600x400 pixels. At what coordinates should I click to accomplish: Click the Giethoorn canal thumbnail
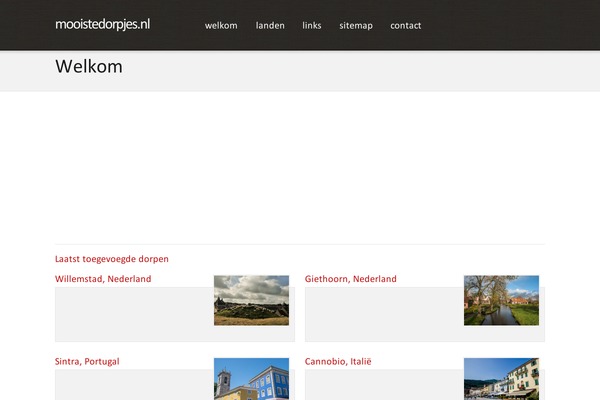(x=501, y=300)
